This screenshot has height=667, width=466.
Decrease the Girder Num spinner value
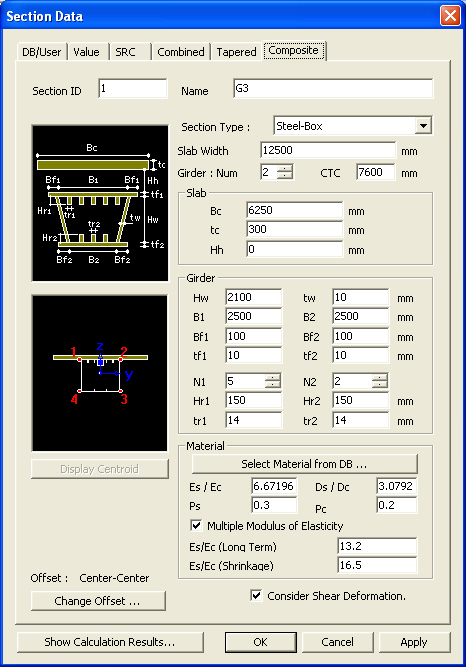285,176
